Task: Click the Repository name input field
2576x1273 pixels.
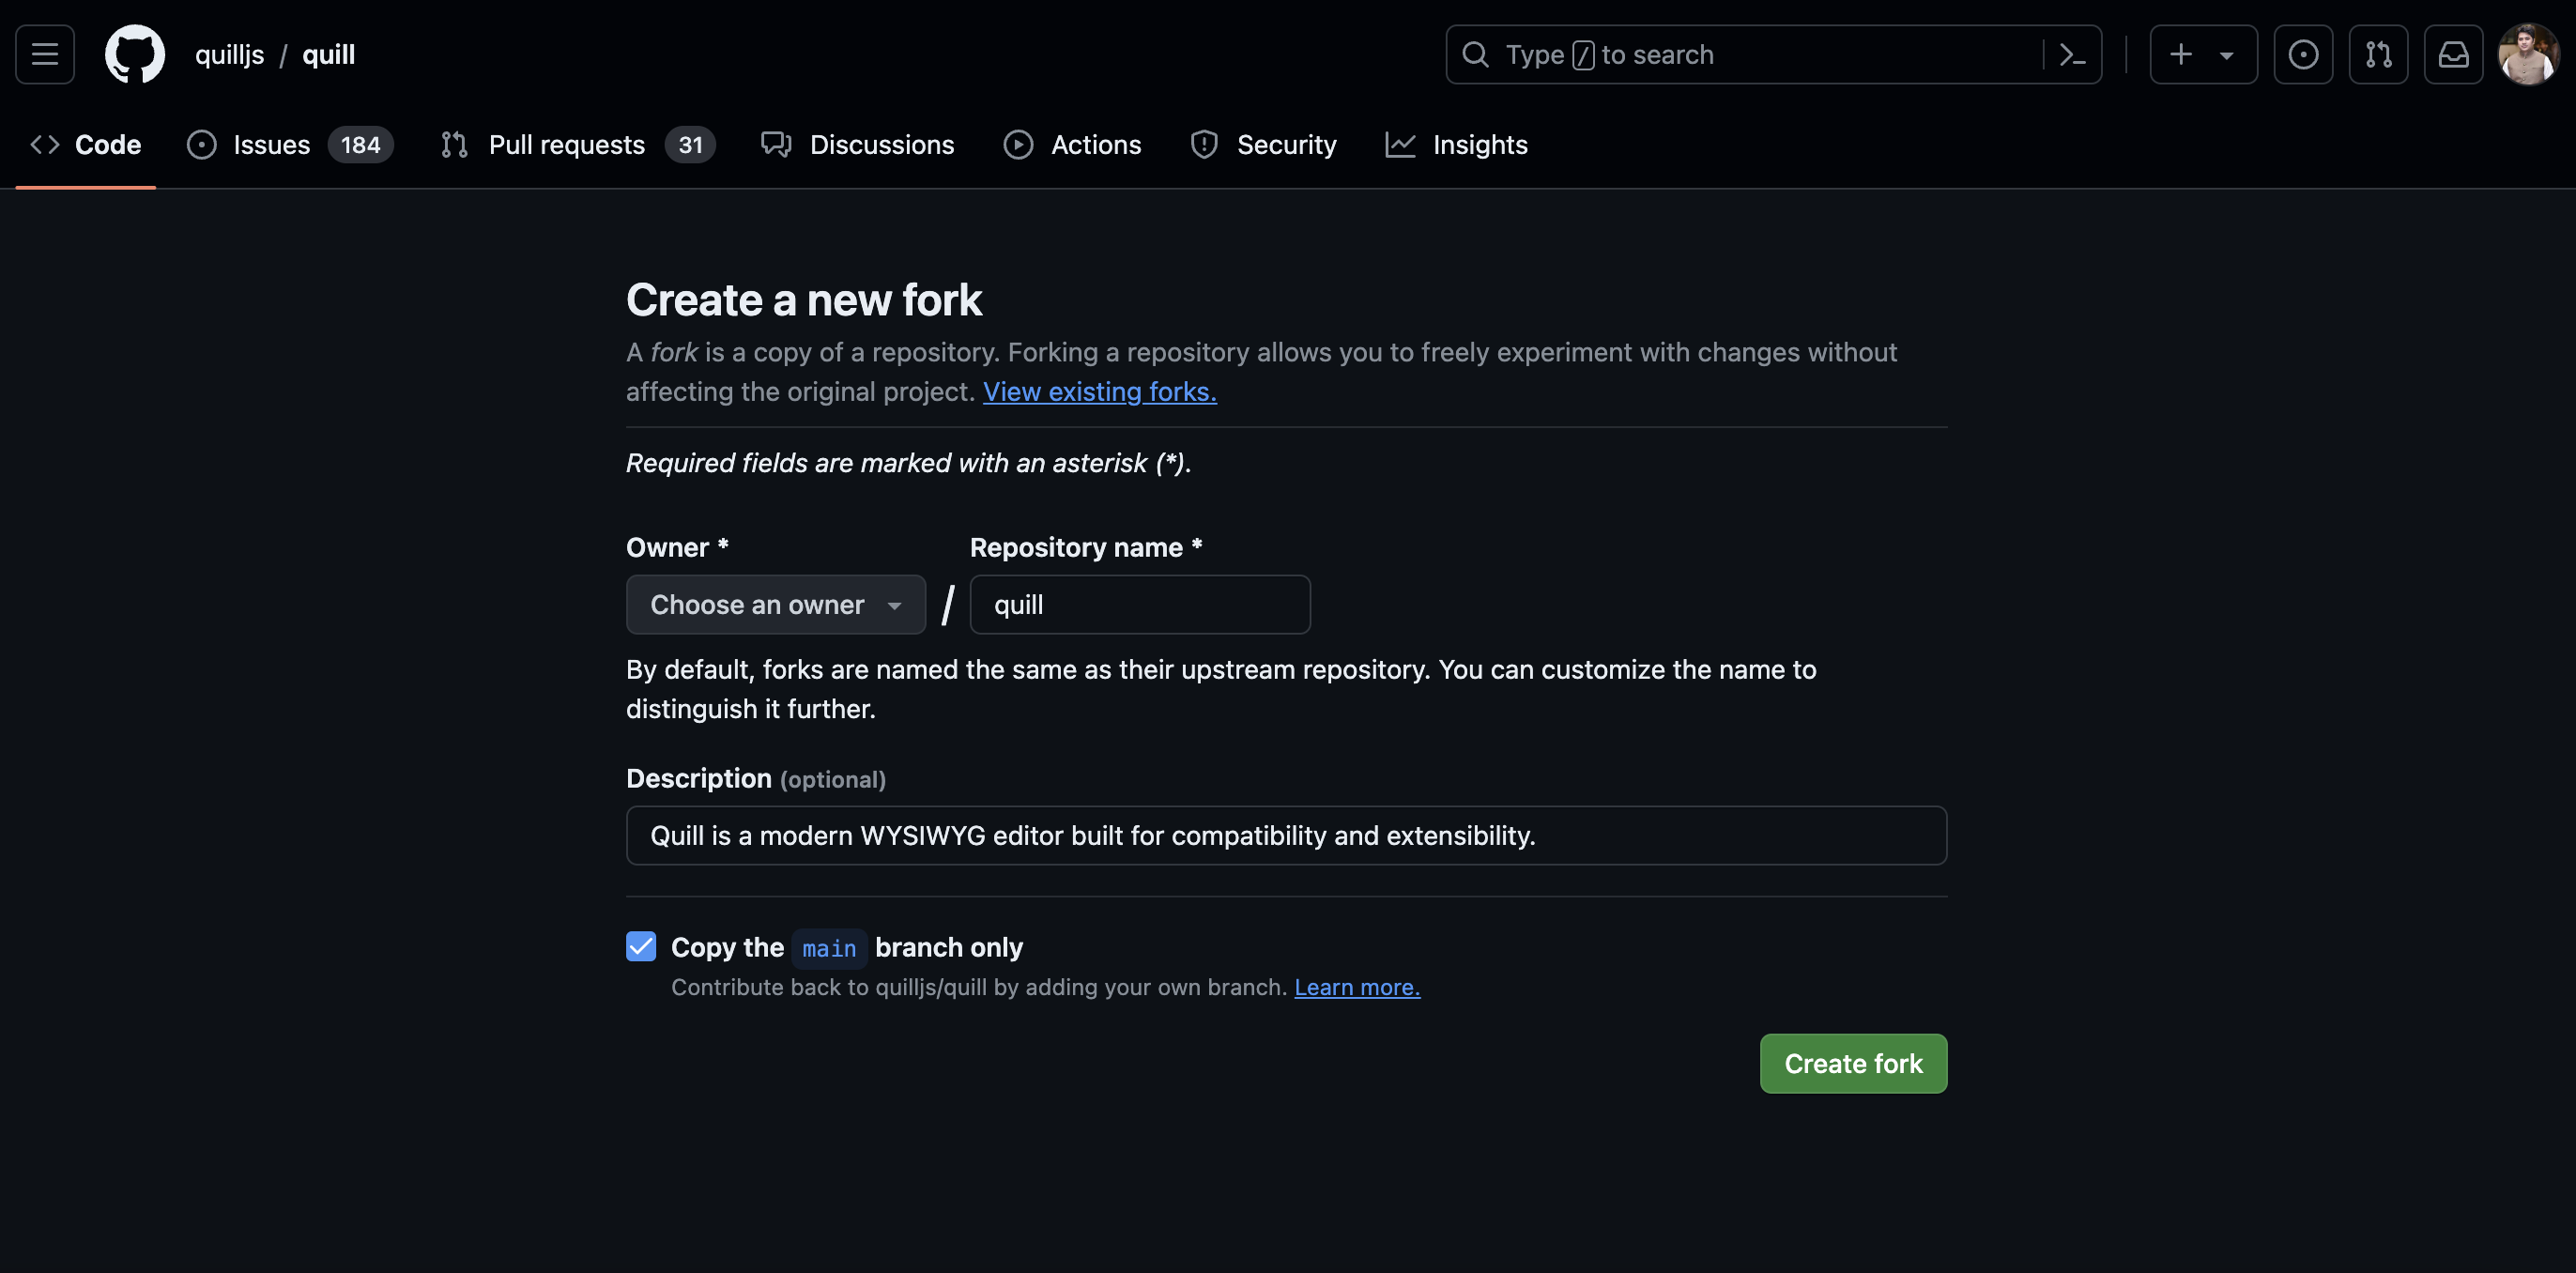Action: coord(1139,604)
